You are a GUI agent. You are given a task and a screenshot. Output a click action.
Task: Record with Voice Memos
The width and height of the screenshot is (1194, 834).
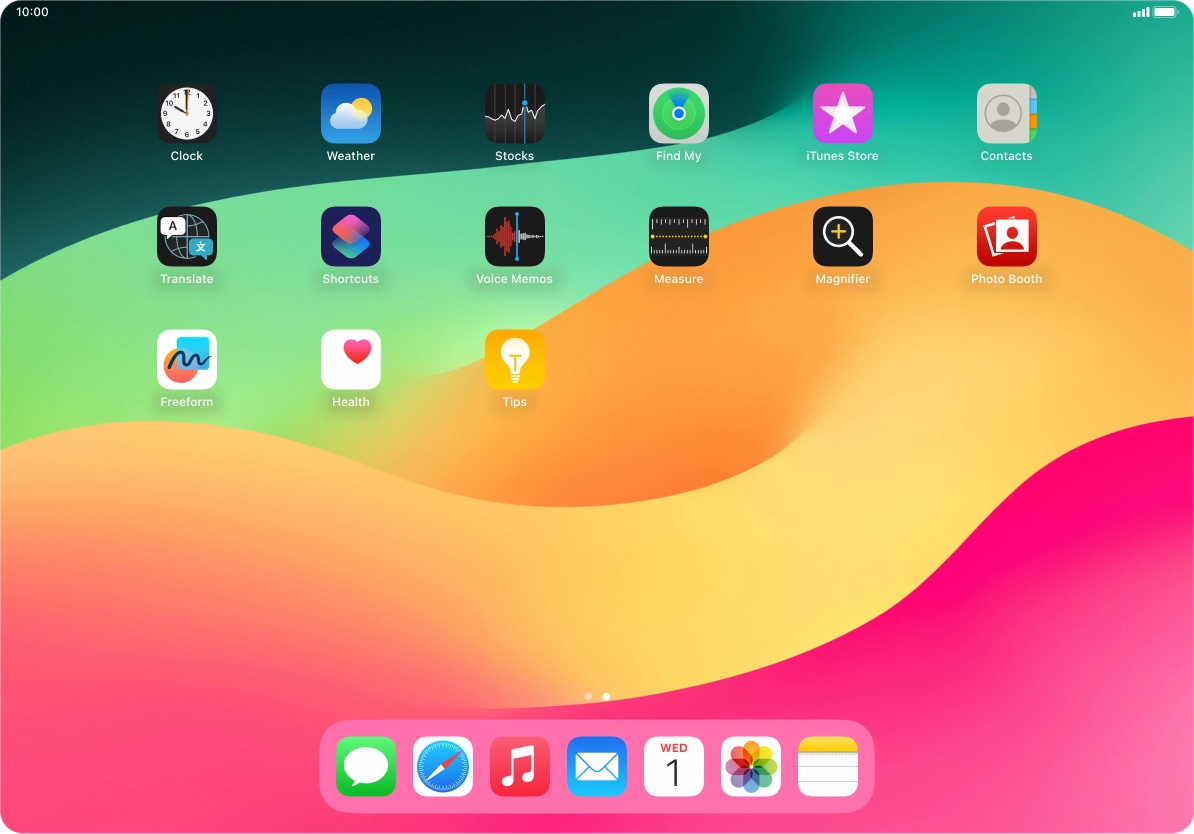tap(514, 236)
